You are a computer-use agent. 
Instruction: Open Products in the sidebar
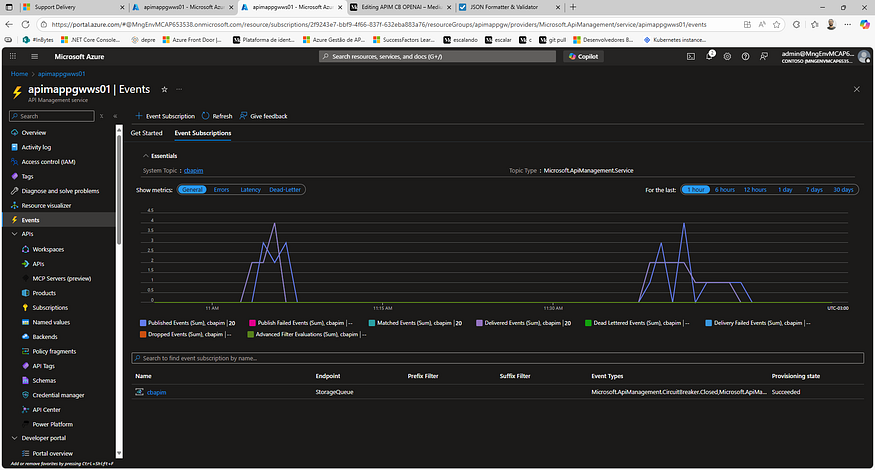44,293
